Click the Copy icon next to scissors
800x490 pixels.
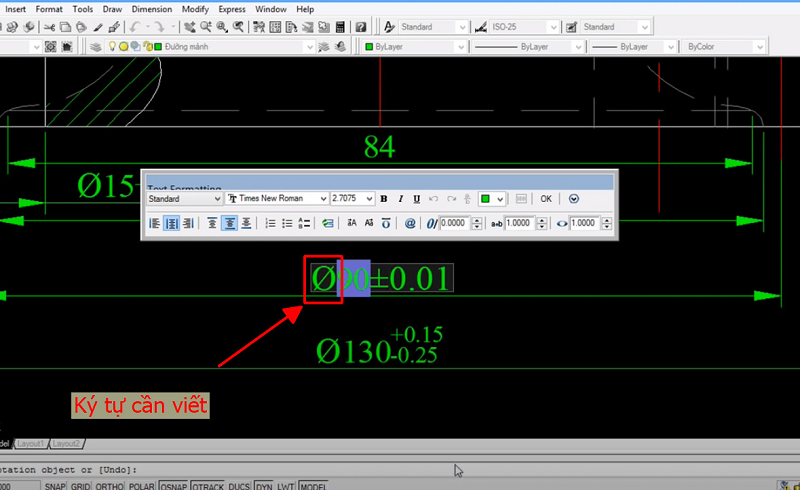click(x=65, y=27)
